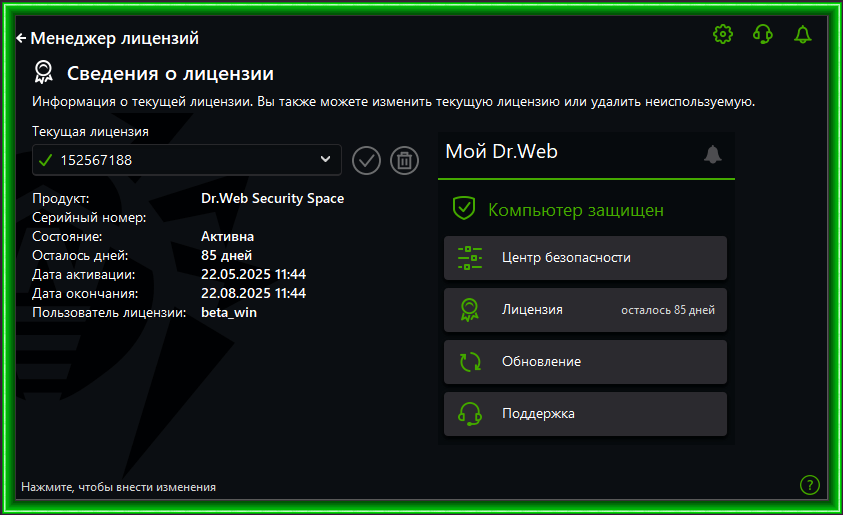Click the Осталось дней label

[x=80, y=256]
